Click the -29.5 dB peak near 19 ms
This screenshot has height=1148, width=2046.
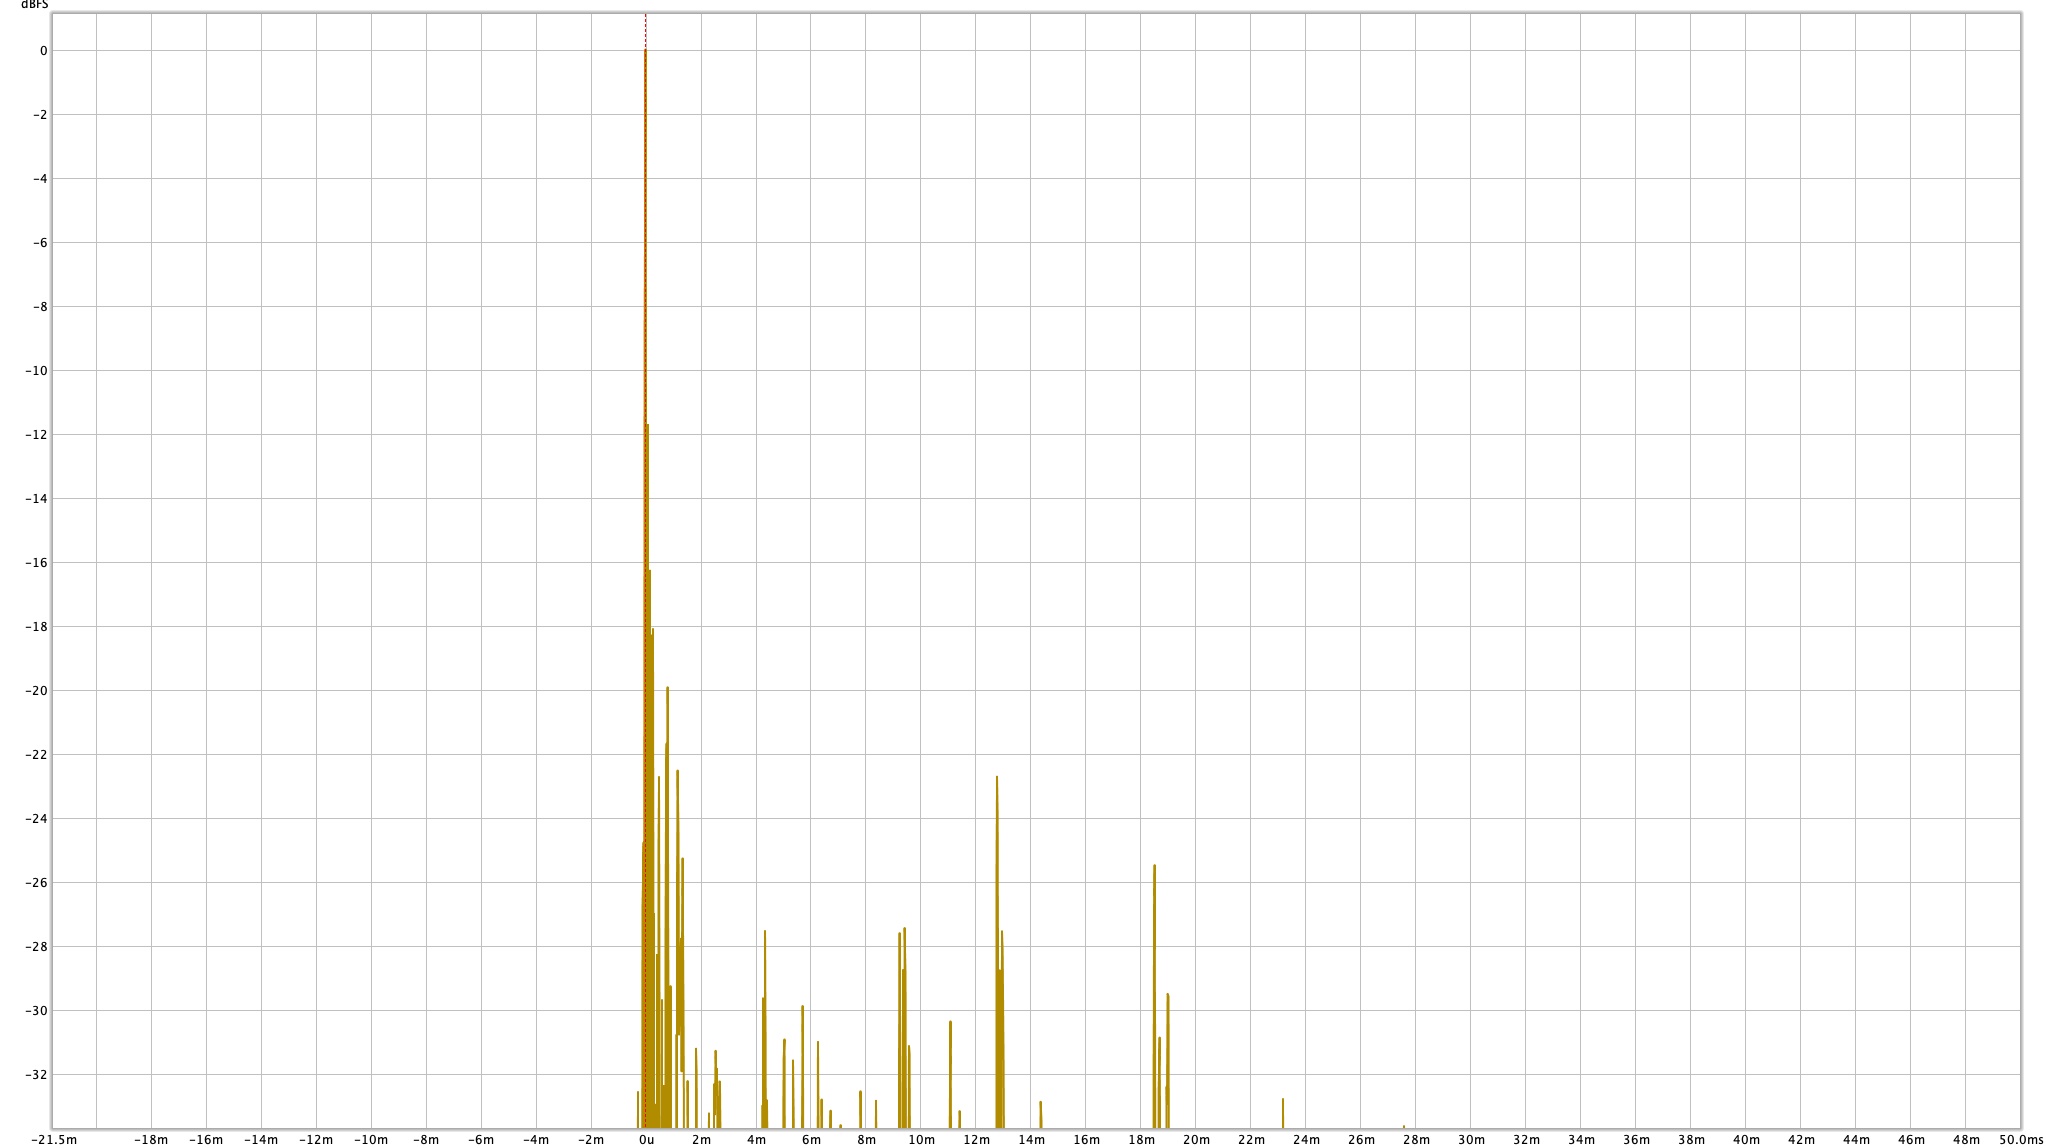pyautogui.click(x=1167, y=997)
